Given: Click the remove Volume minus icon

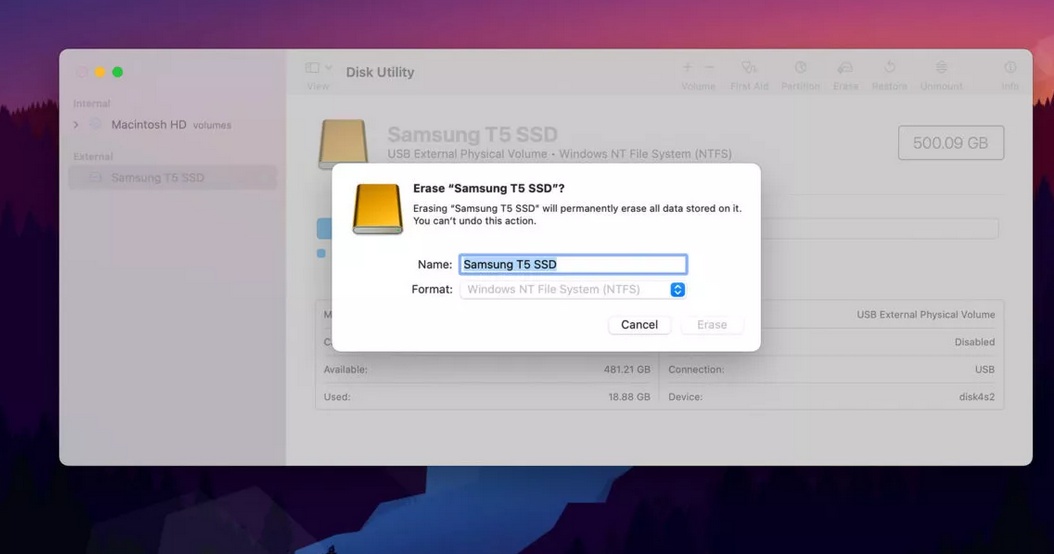Looking at the screenshot, I should pyautogui.click(x=709, y=67).
